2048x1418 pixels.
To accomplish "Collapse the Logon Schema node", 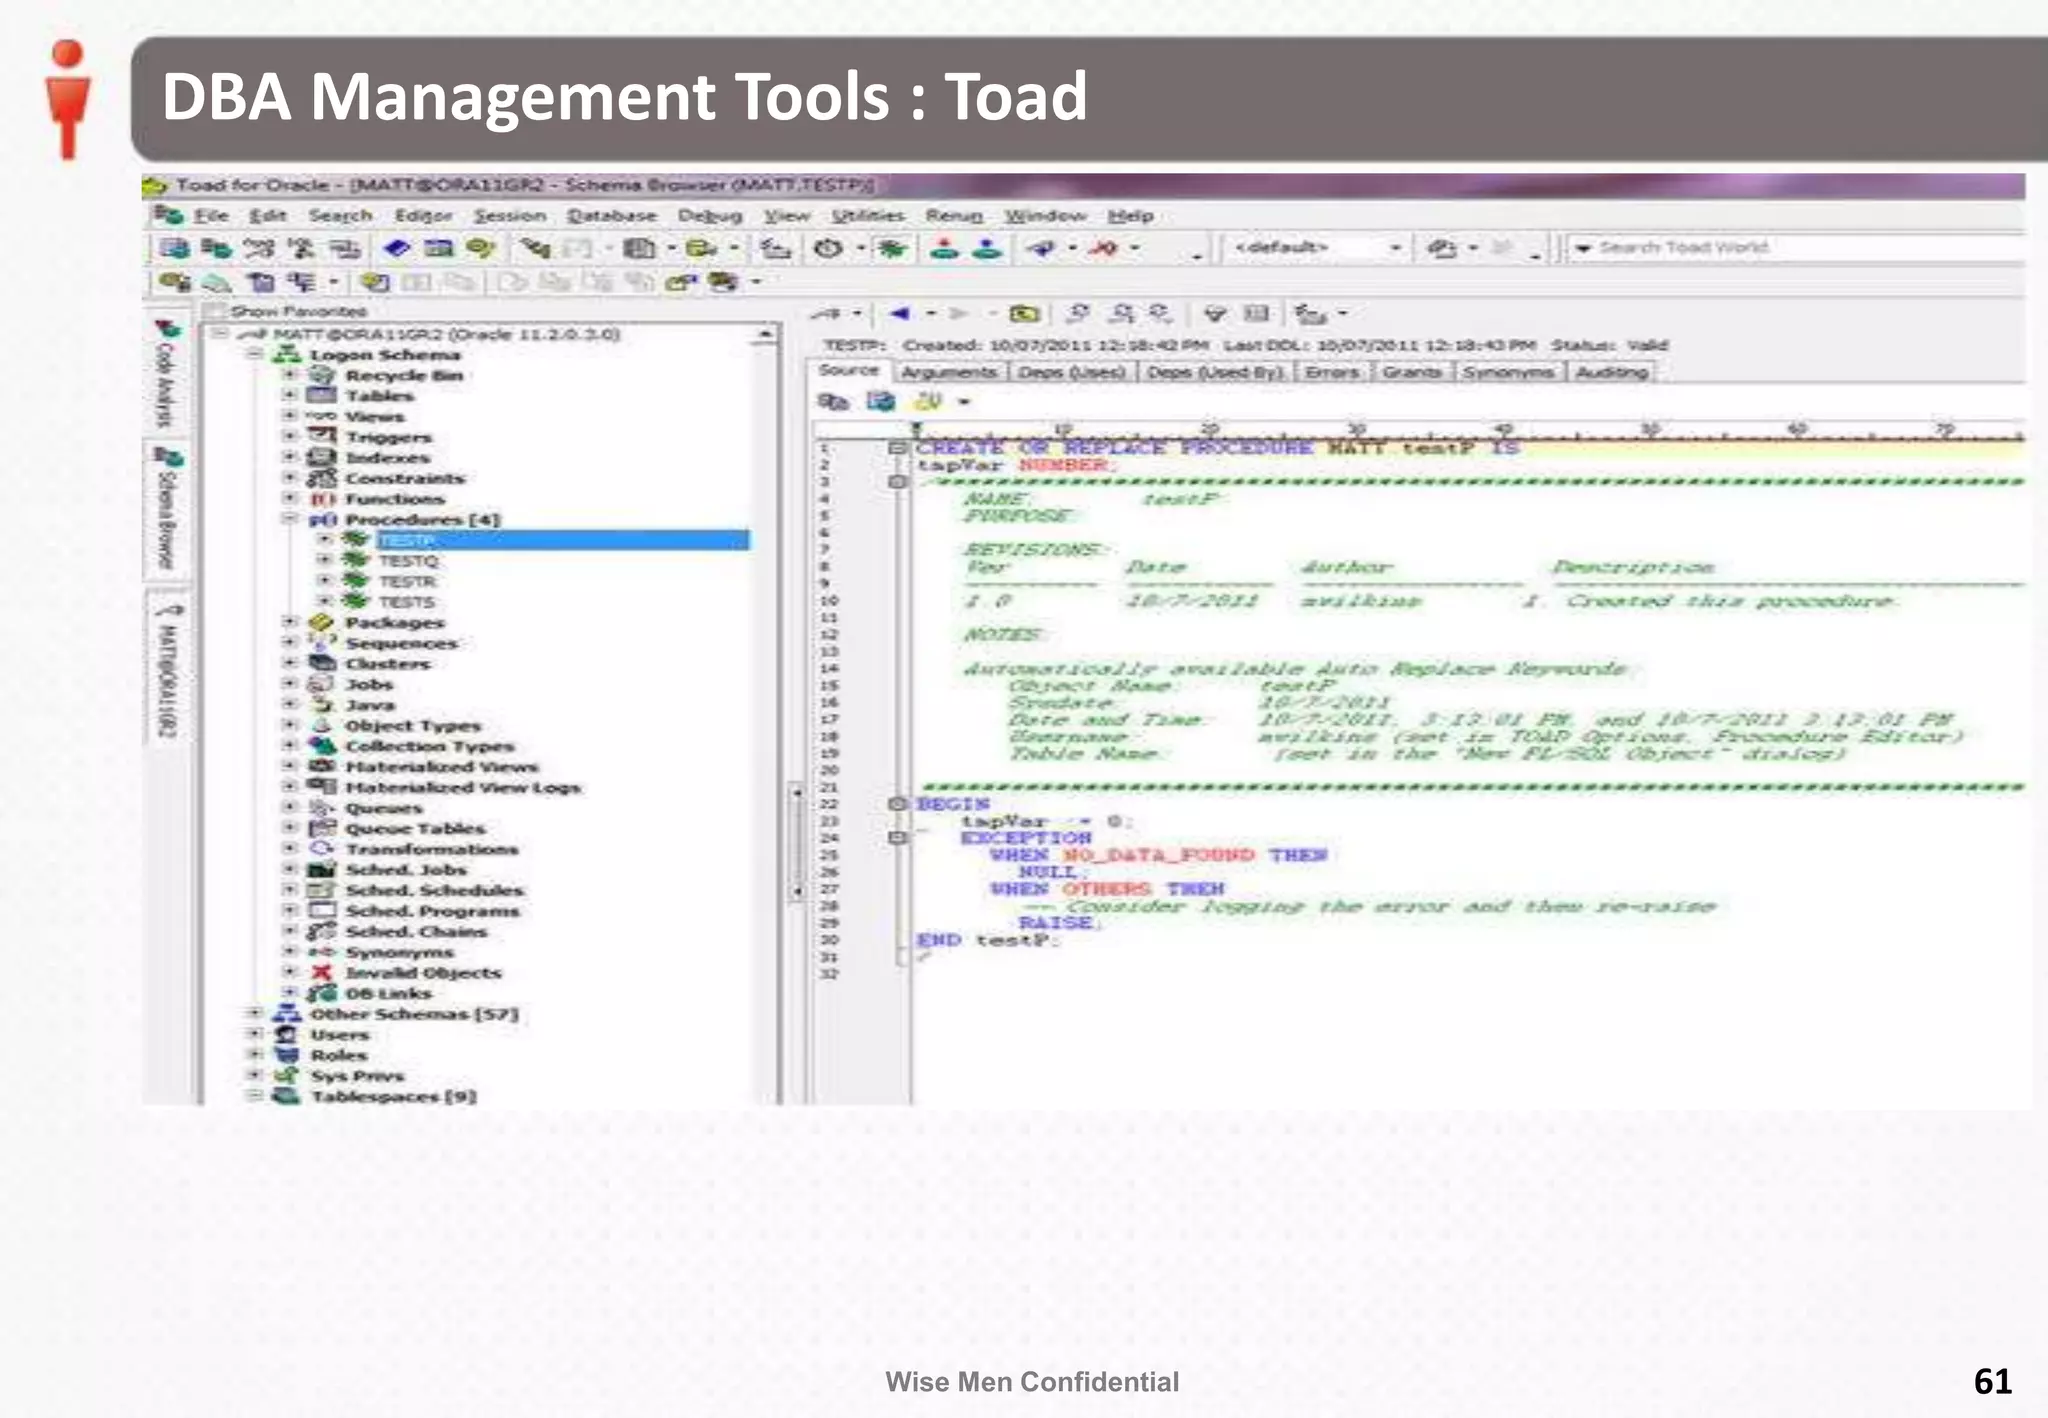I will (x=255, y=354).
